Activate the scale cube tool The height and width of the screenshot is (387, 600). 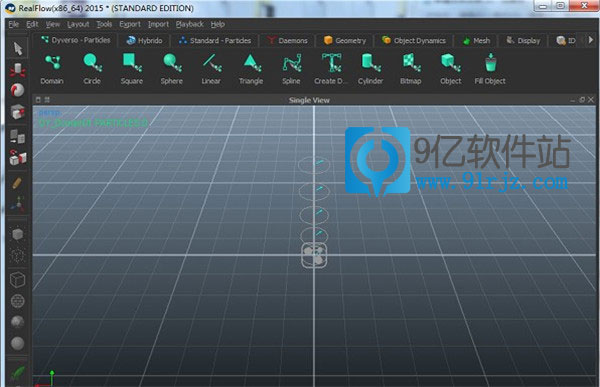pos(18,112)
